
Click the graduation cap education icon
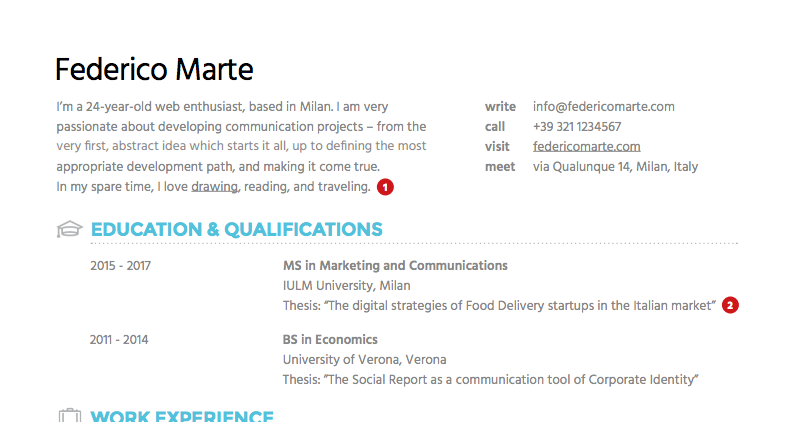click(x=70, y=229)
